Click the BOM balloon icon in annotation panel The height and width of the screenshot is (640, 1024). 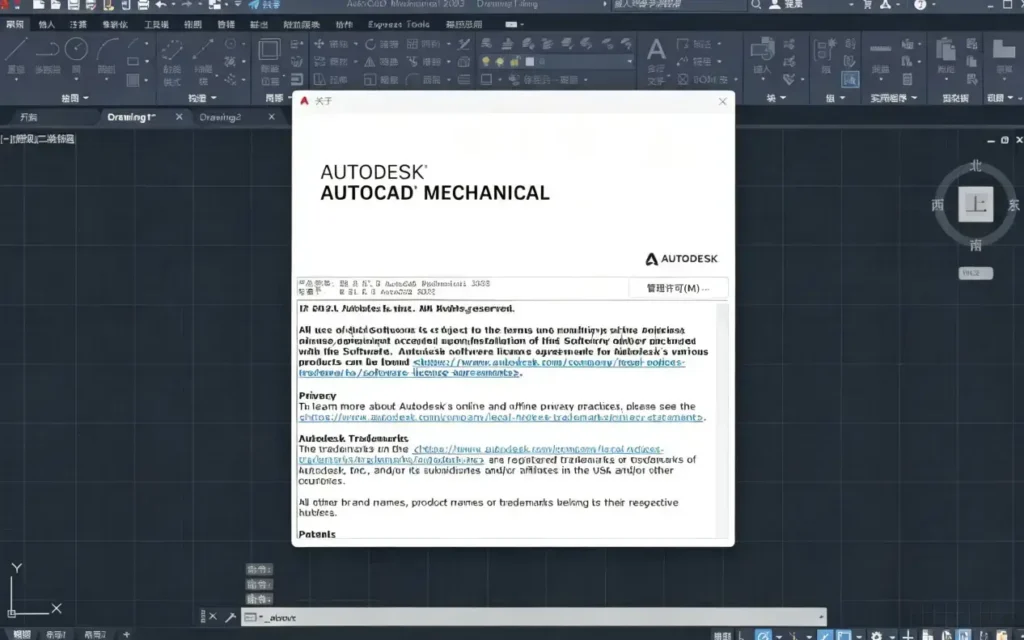tap(683, 80)
